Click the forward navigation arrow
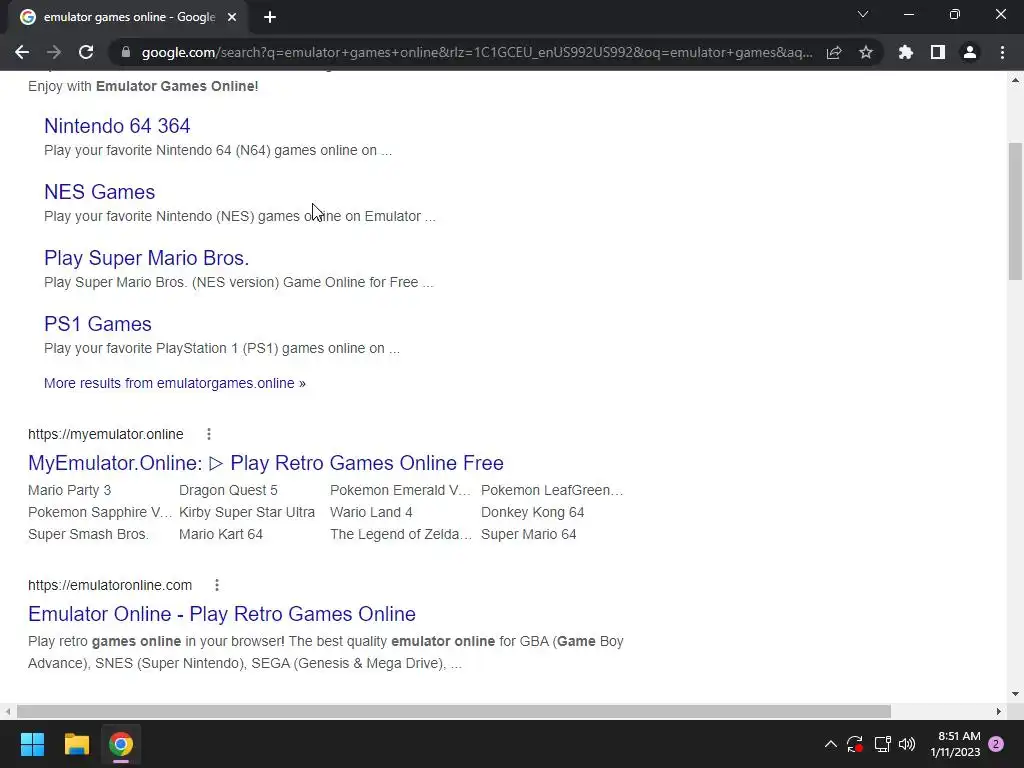The width and height of the screenshot is (1024, 768). (54, 52)
